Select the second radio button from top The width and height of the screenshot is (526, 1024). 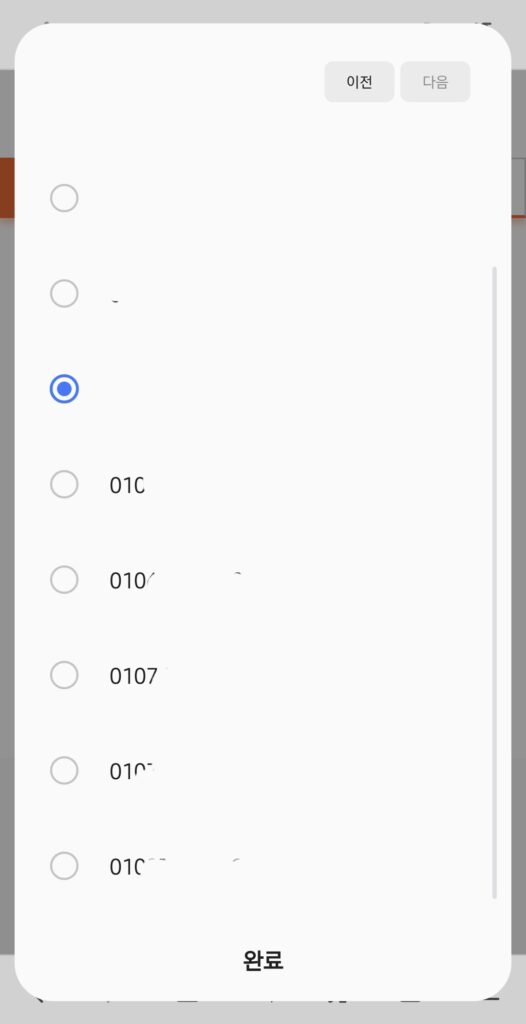(x=64, y=293)
